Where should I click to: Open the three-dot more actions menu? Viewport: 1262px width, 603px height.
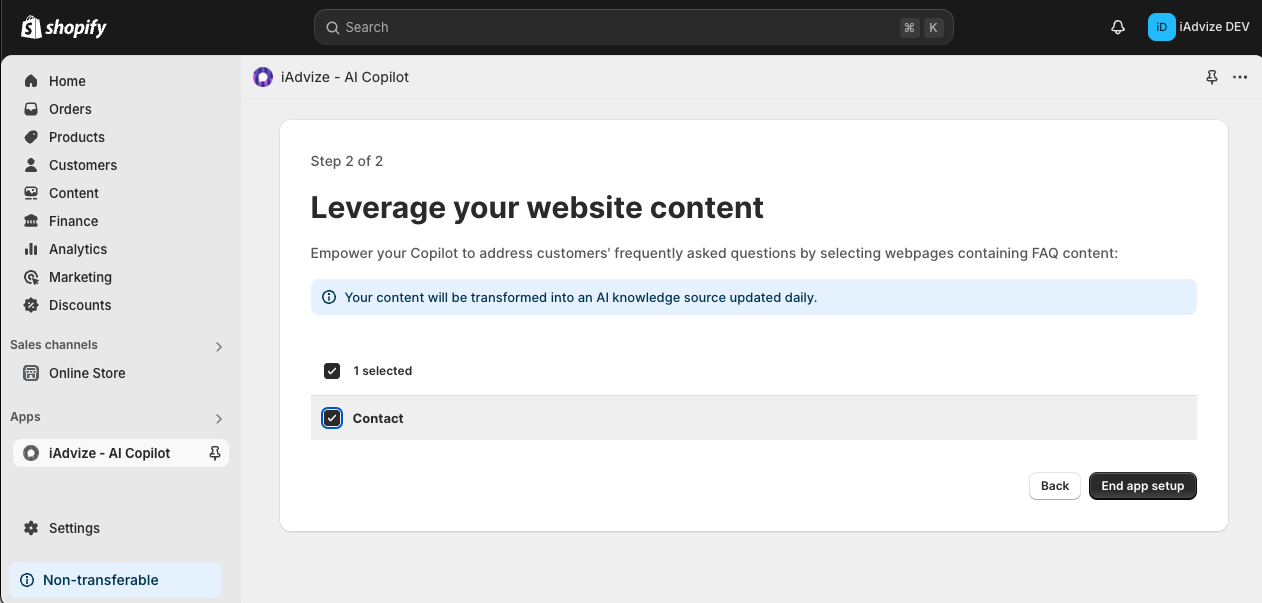click(x=1240, y=77)
